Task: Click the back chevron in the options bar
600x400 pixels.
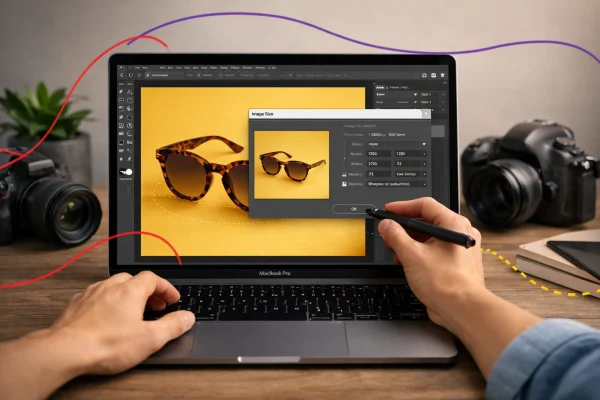Action: [122, 75]
